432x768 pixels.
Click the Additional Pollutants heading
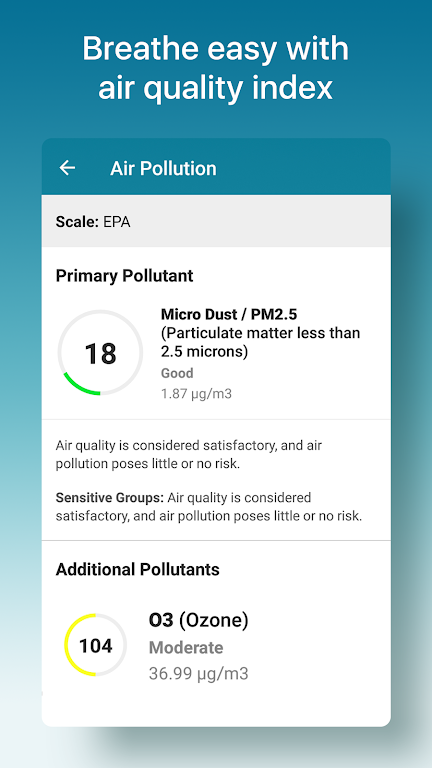(138, 569)
